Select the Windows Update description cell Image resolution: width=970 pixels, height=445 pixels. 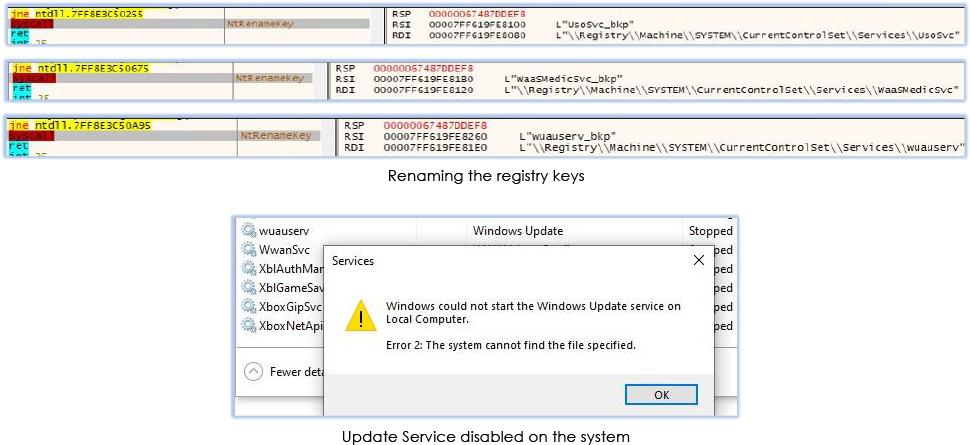[518, 231]
